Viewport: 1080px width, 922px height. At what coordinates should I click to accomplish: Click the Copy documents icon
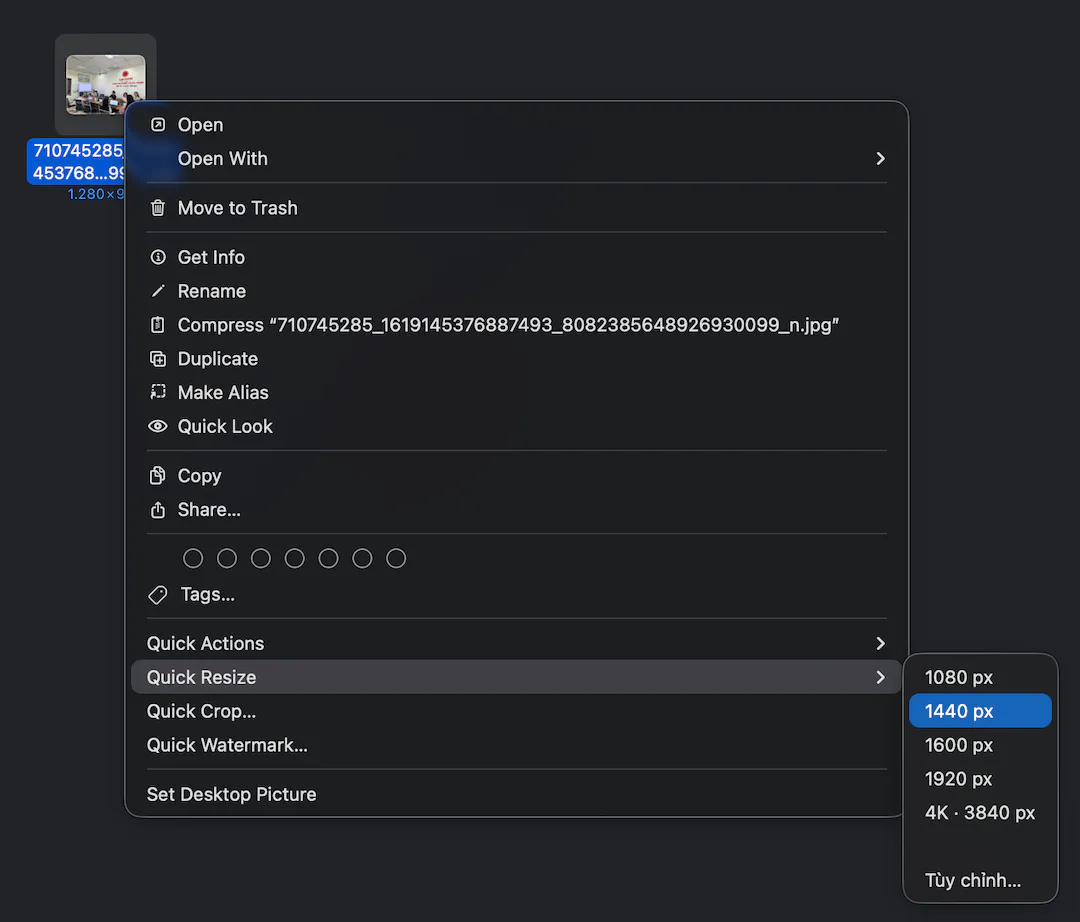158,476
